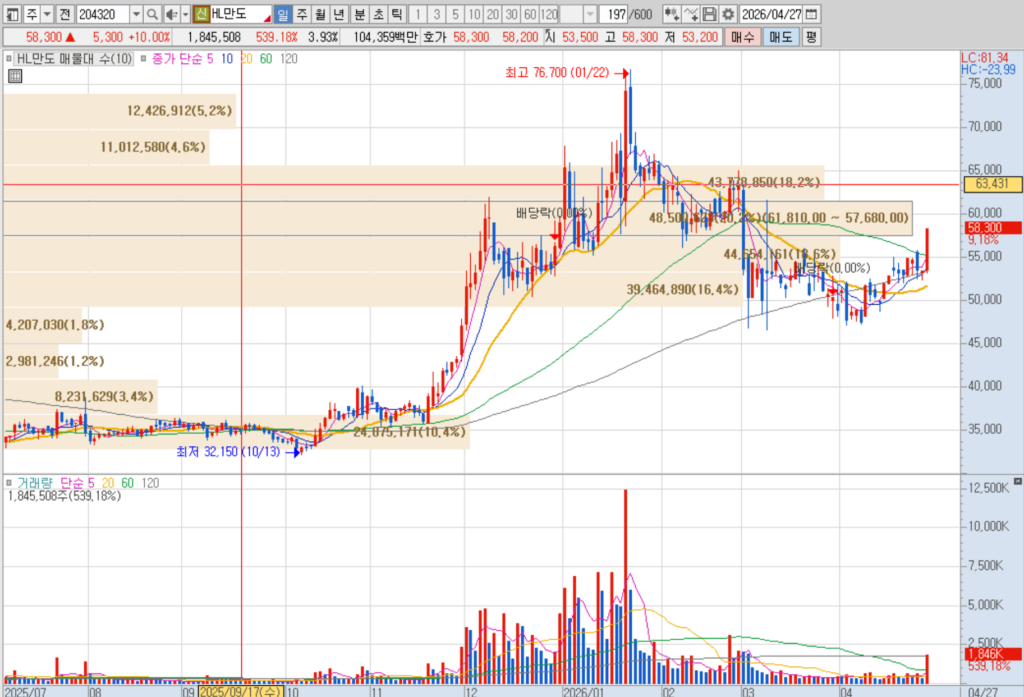Select the daily 일 period
Screen dimensions: 1024x697
coord(283,14)
